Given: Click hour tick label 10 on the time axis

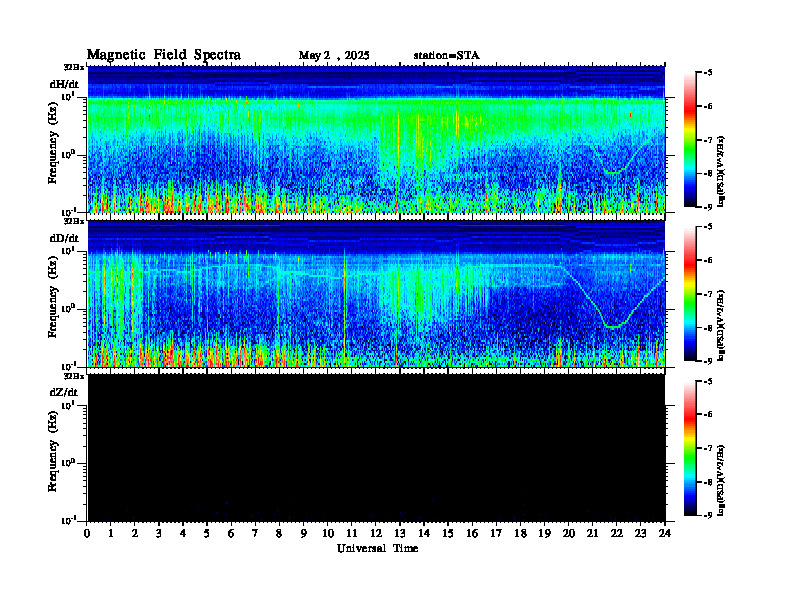Looking at the screenshot, I should tap(328, 534).
